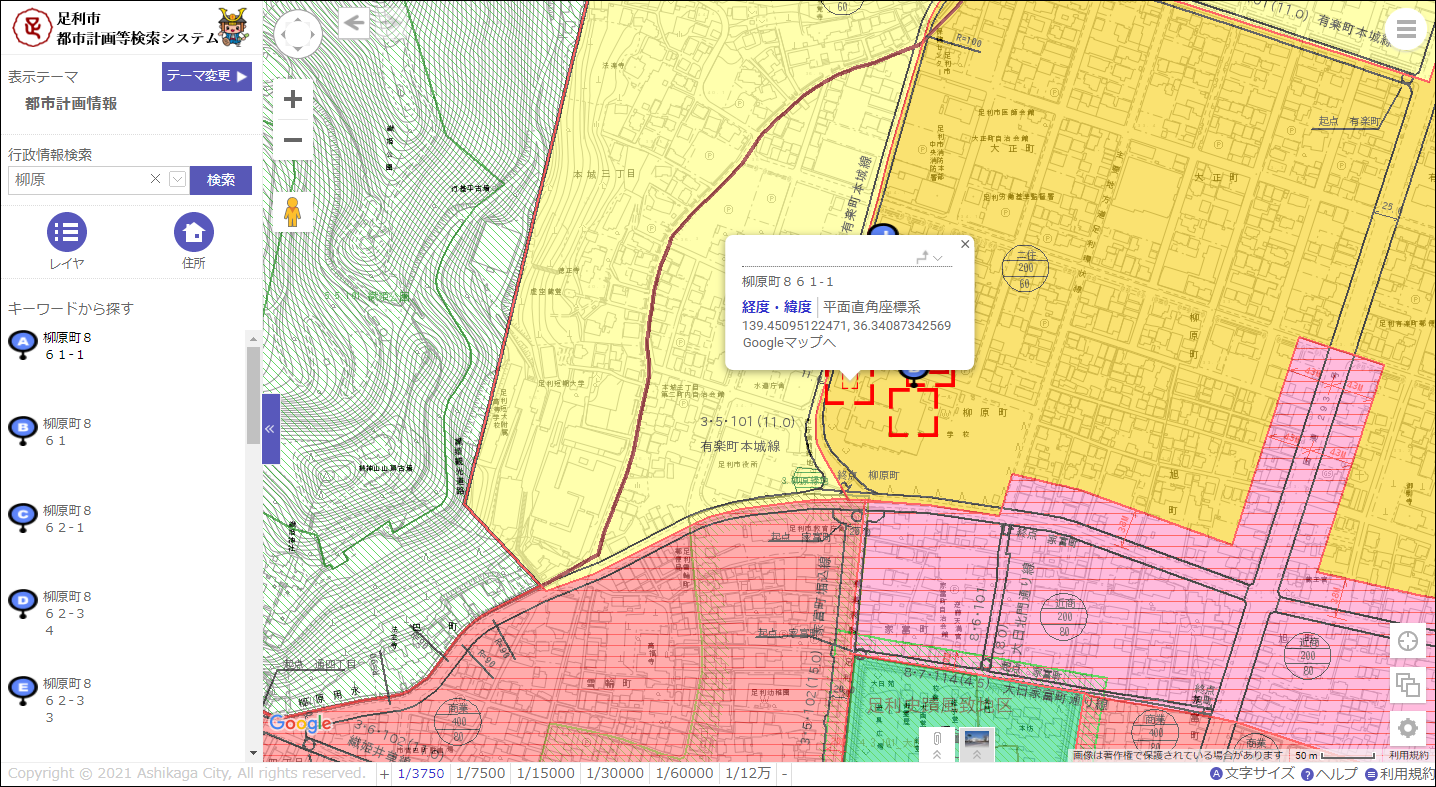Open the ヘルプ help link

(1329, 774)
